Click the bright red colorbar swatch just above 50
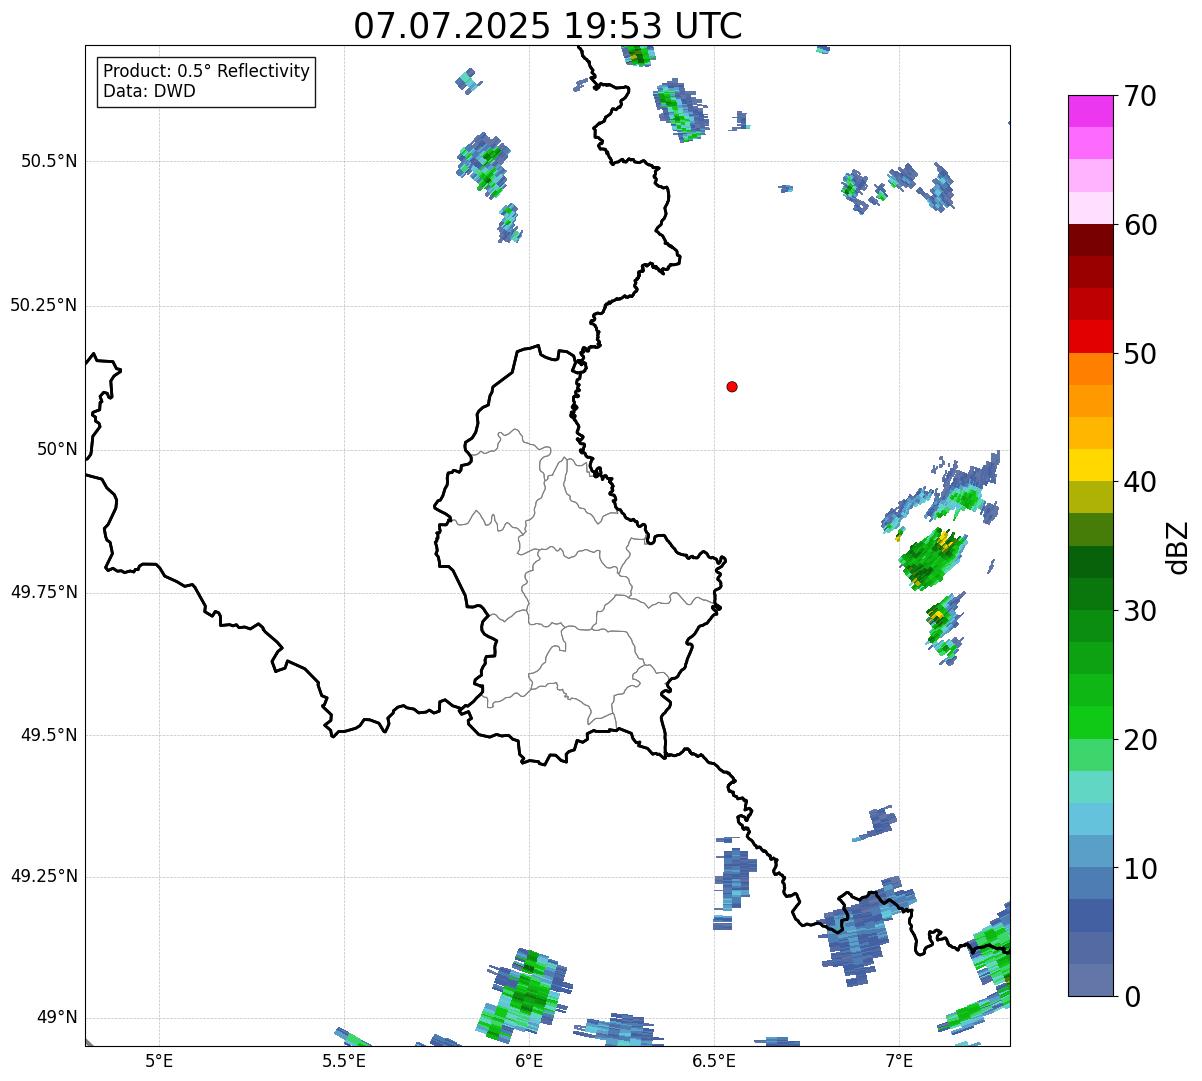Image resolution: width=1202 pixels, height=1081 pixels. (1091, 337)
